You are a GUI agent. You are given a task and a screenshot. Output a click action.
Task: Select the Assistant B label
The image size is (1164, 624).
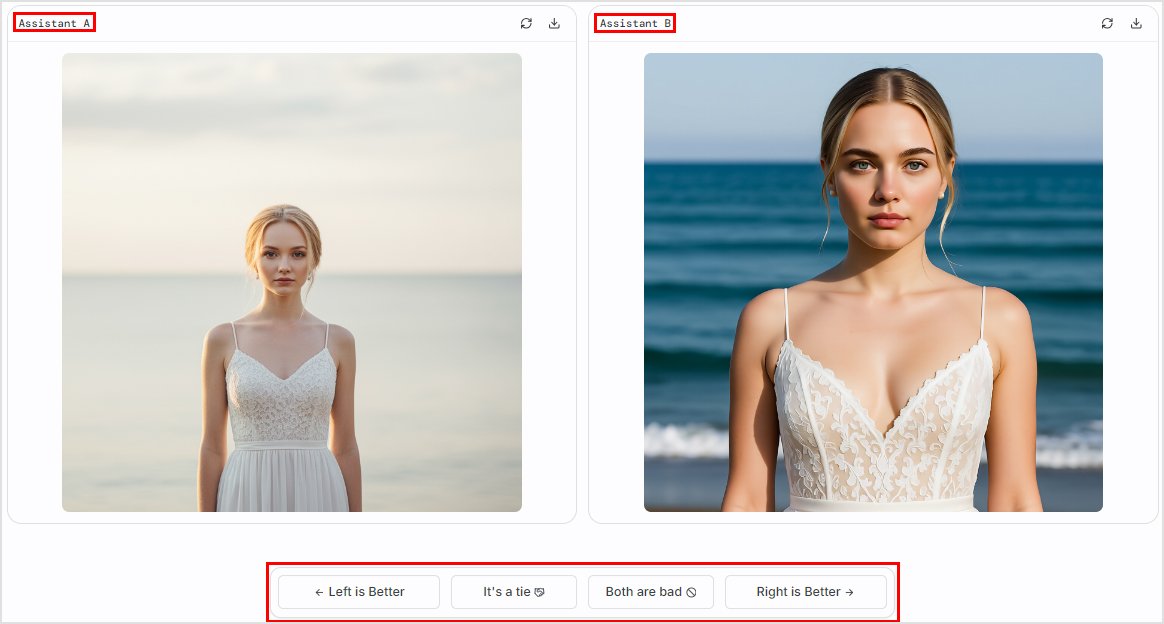(x=635, y=23)
